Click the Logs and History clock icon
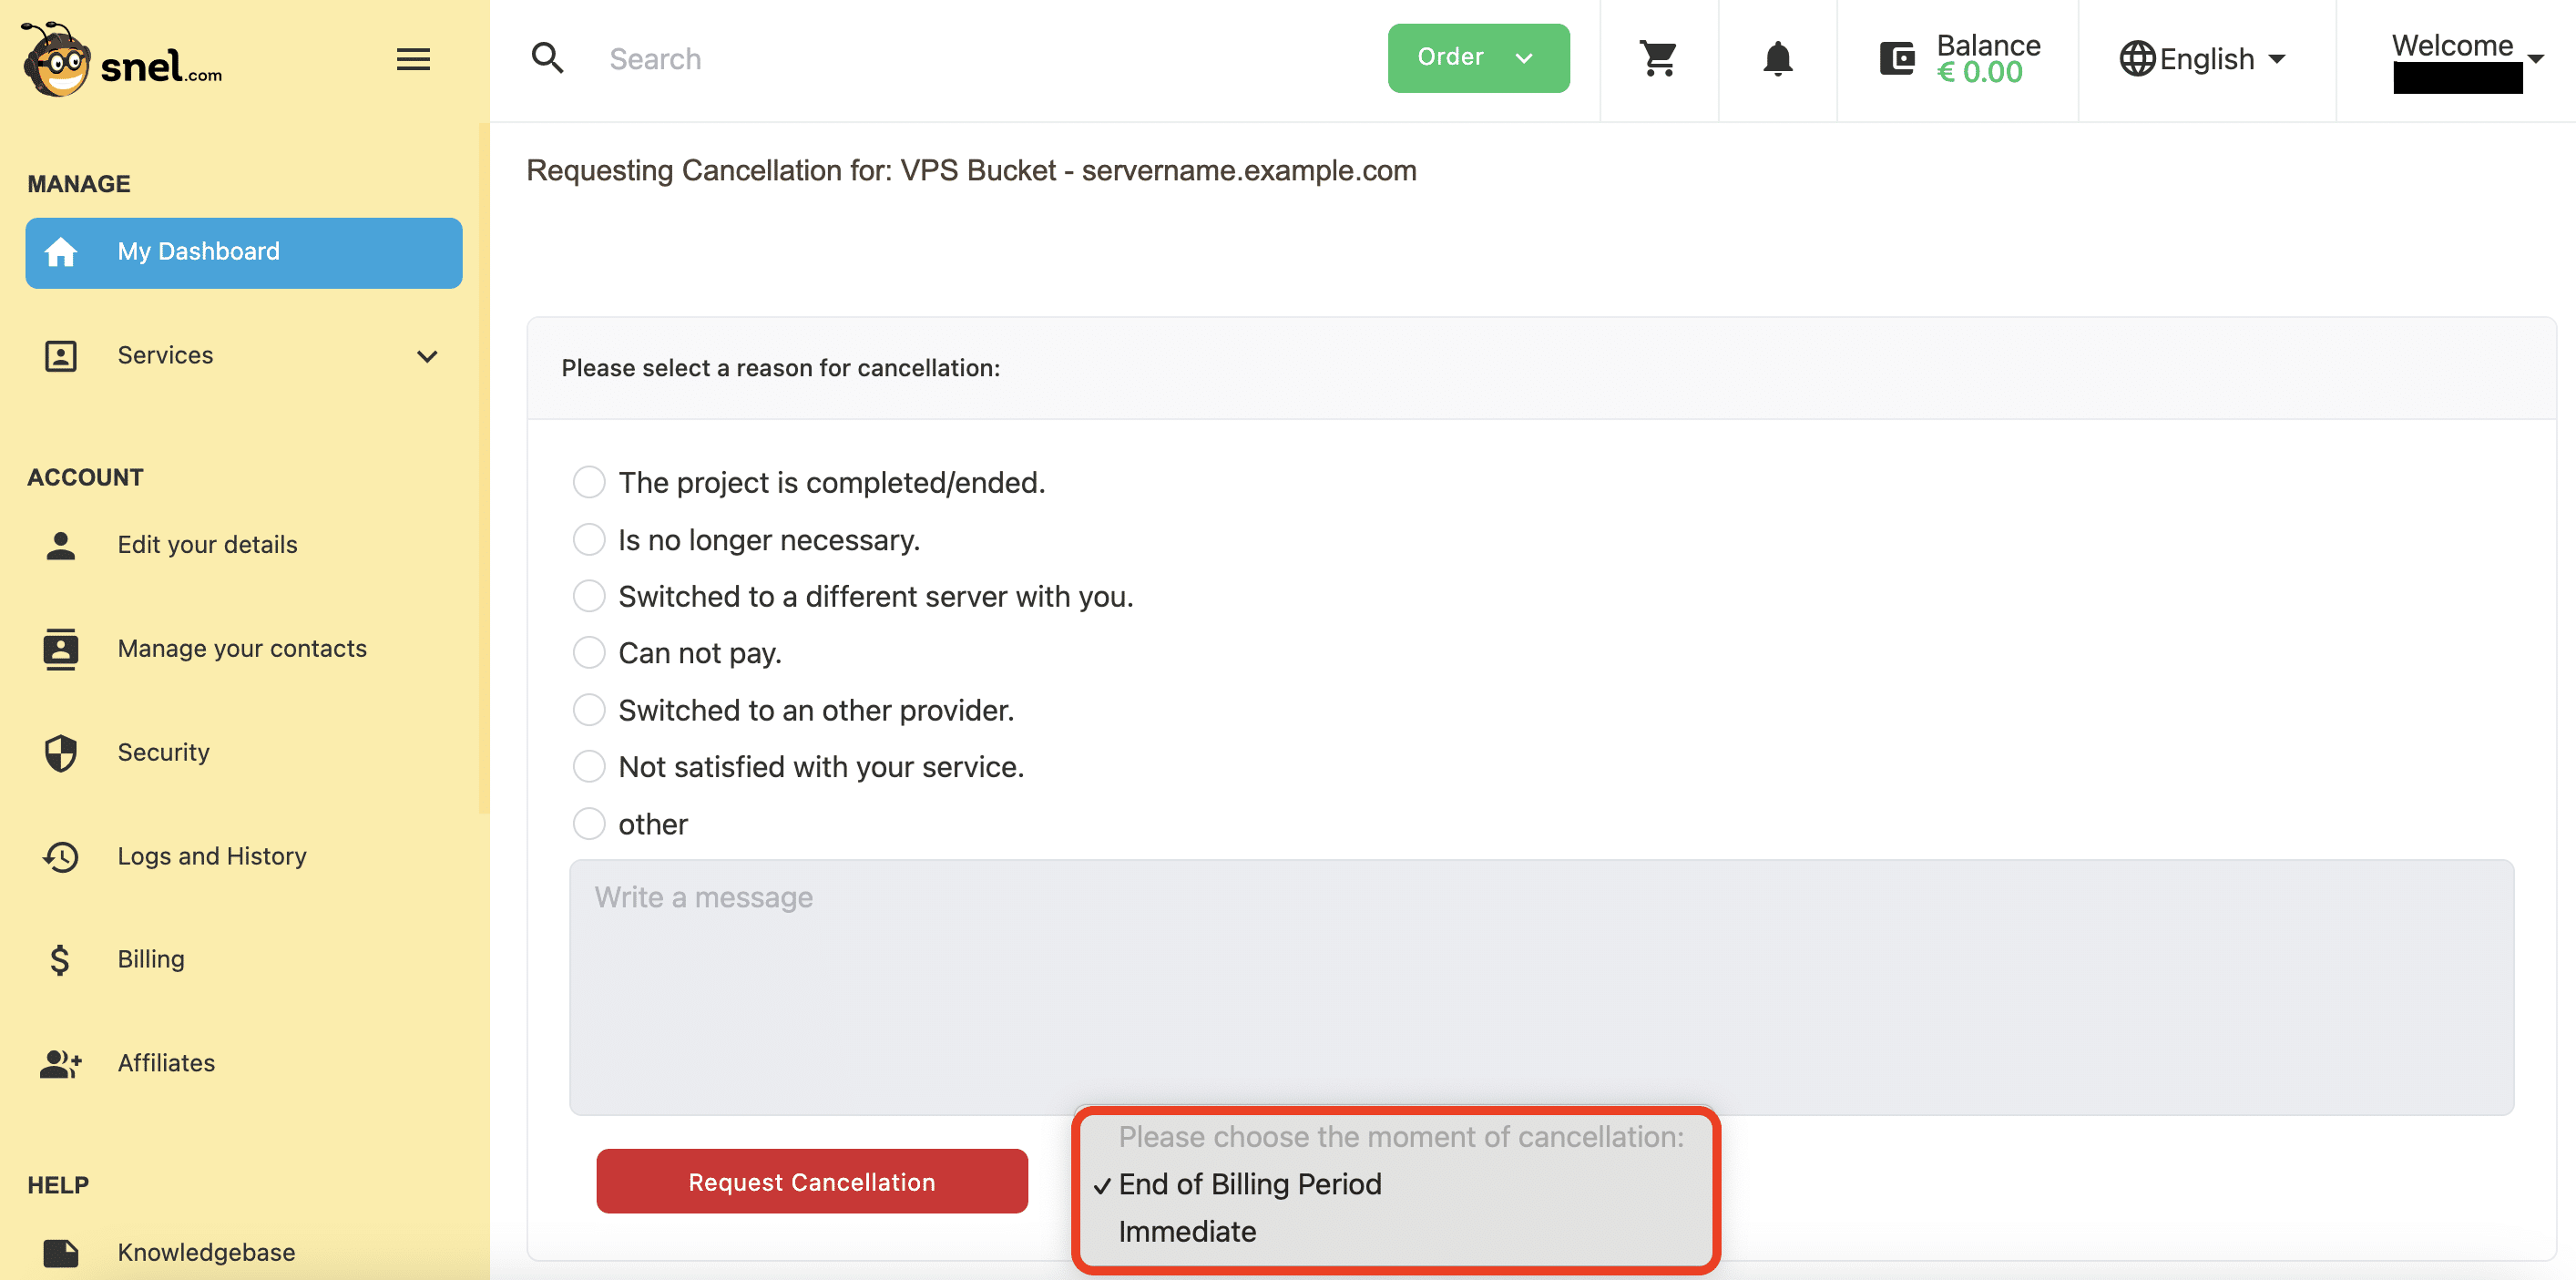This screenshot has width=2576, height=1280. pos(61,857)
